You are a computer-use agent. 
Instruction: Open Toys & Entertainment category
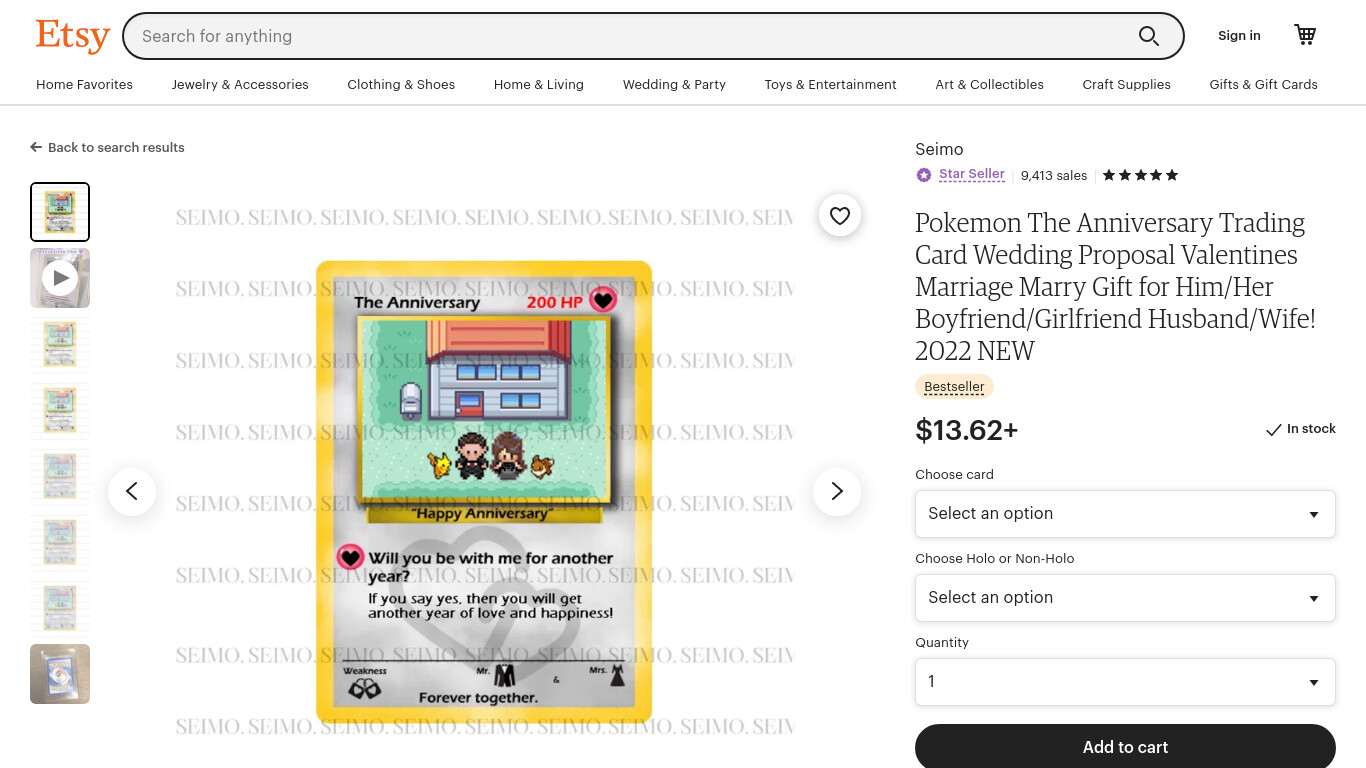(x=830, y=85)
